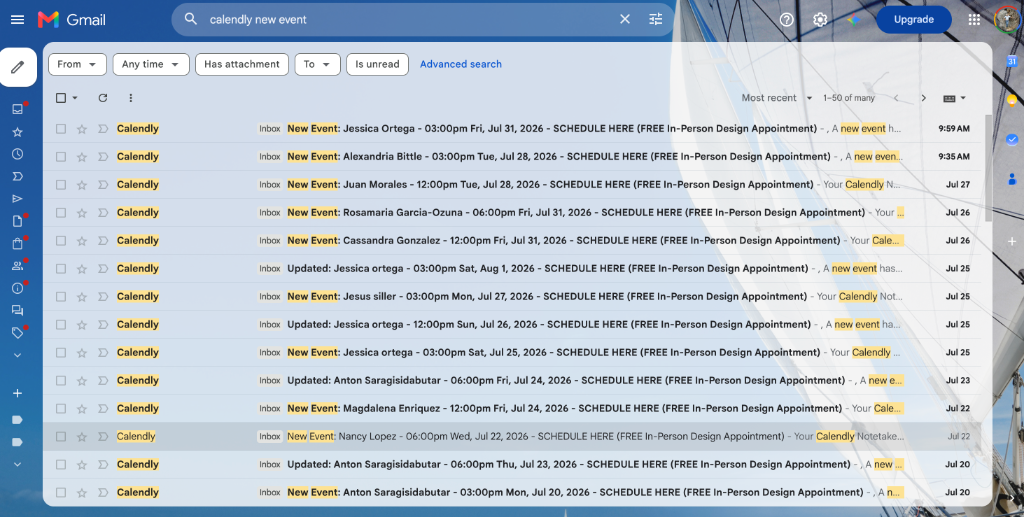Open the input tools keyboard dropdown
Image resolution: width=1024 pixels, height=517 pixels.
[x=954, y=98]
